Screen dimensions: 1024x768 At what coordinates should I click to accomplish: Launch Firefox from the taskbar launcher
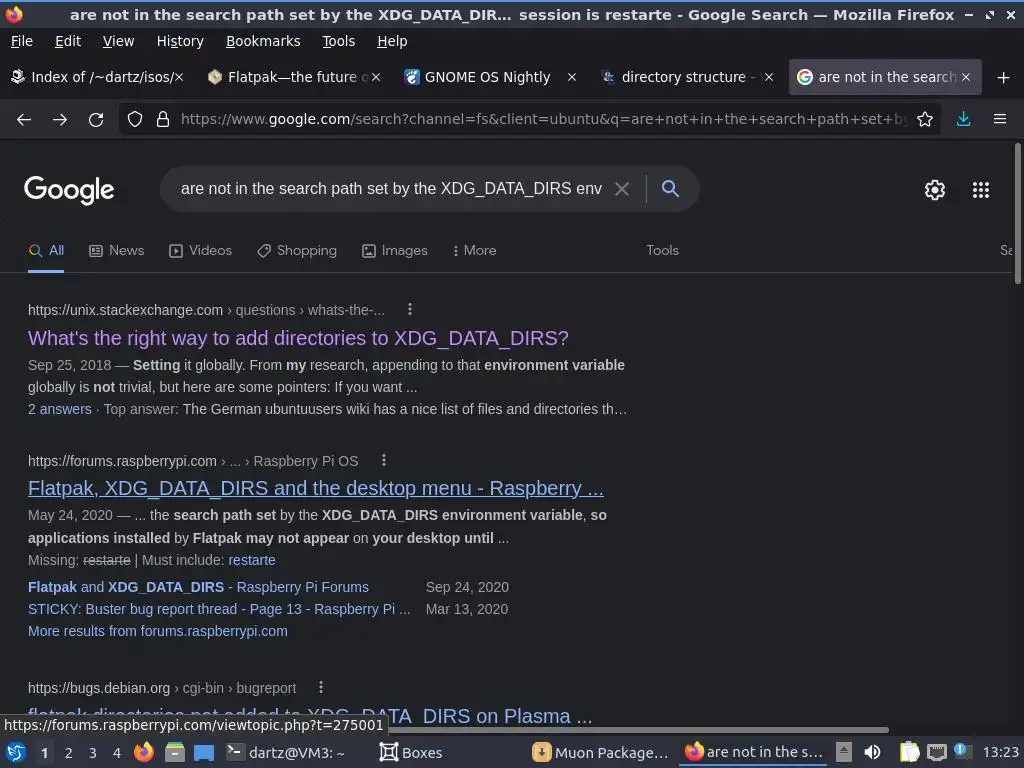point(144,752)
